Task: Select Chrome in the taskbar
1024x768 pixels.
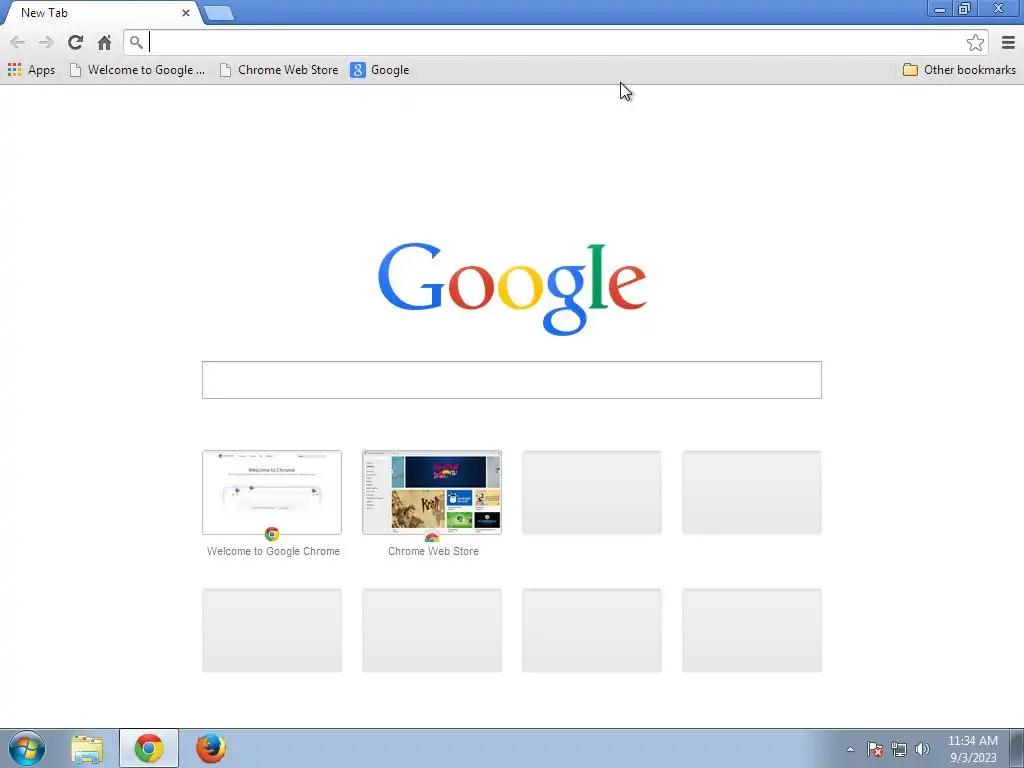Action: [x=149, y=748]
